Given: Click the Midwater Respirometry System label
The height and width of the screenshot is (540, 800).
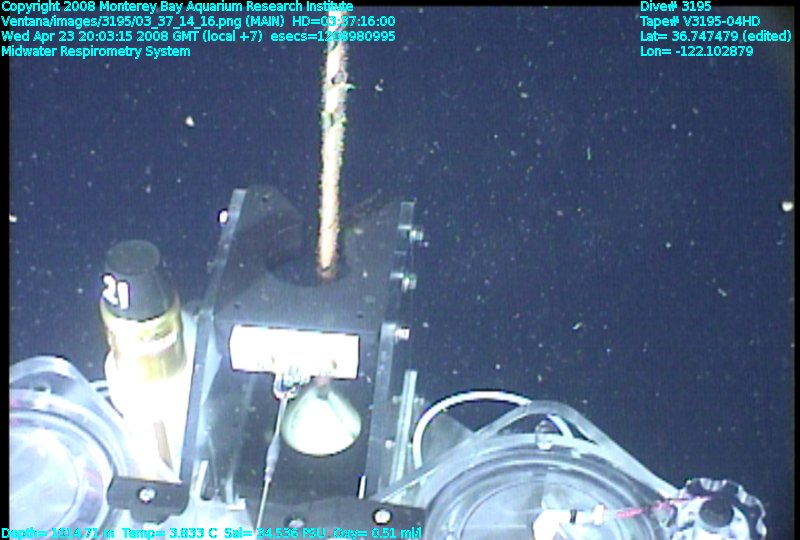Looking at the screenshot, I should pos(96,51).
